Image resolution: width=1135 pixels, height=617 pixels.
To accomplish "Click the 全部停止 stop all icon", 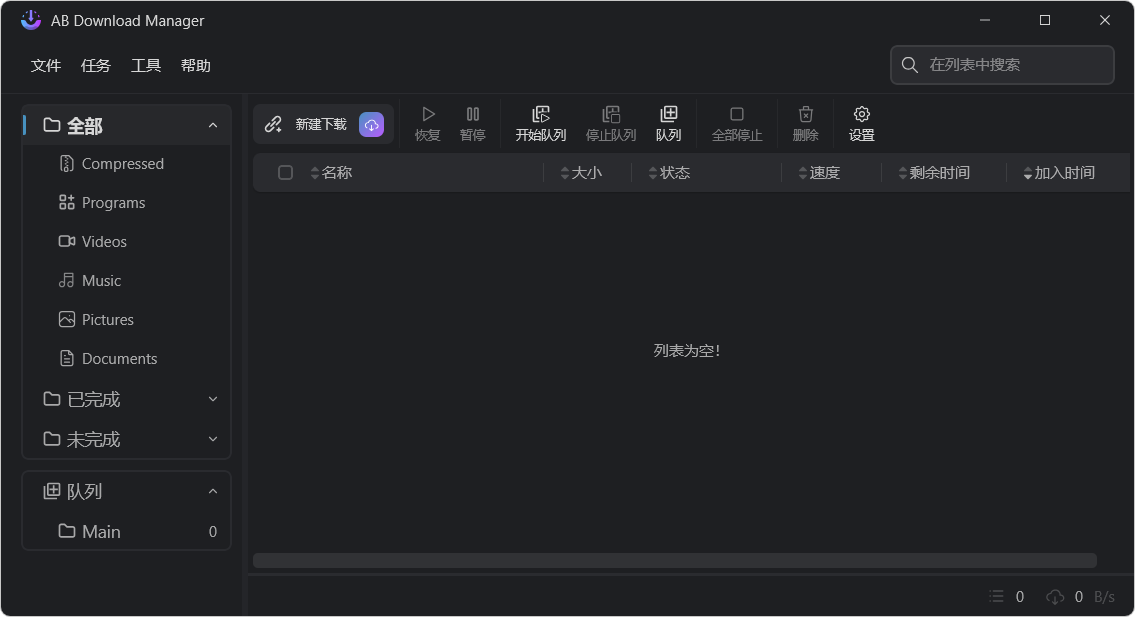I will click(737, 114).
